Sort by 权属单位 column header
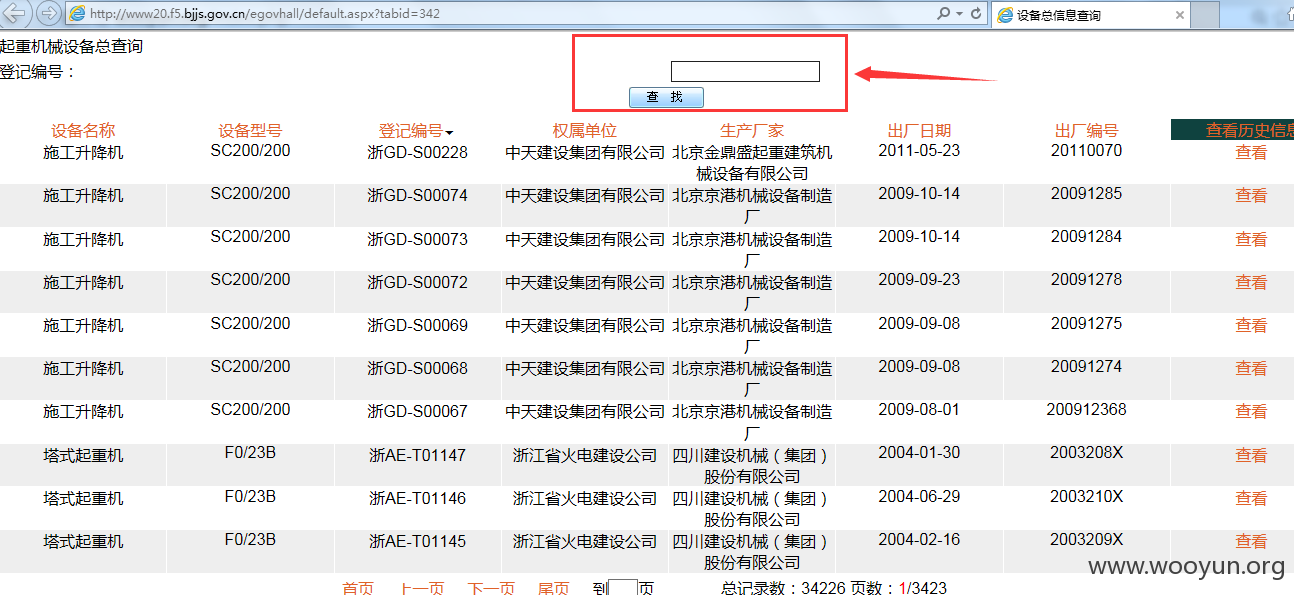 (x=585, y=131)
